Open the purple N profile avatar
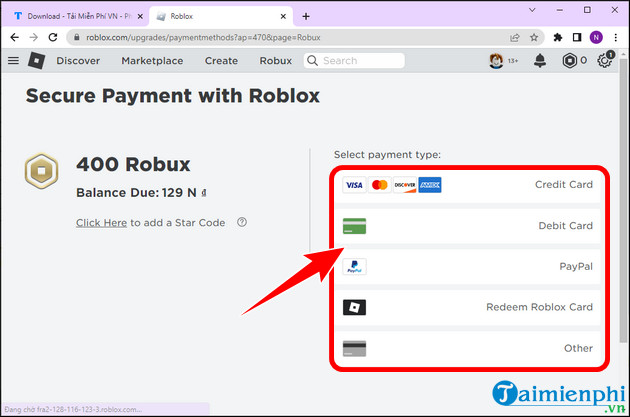The image size is (630, 417). 596,37
